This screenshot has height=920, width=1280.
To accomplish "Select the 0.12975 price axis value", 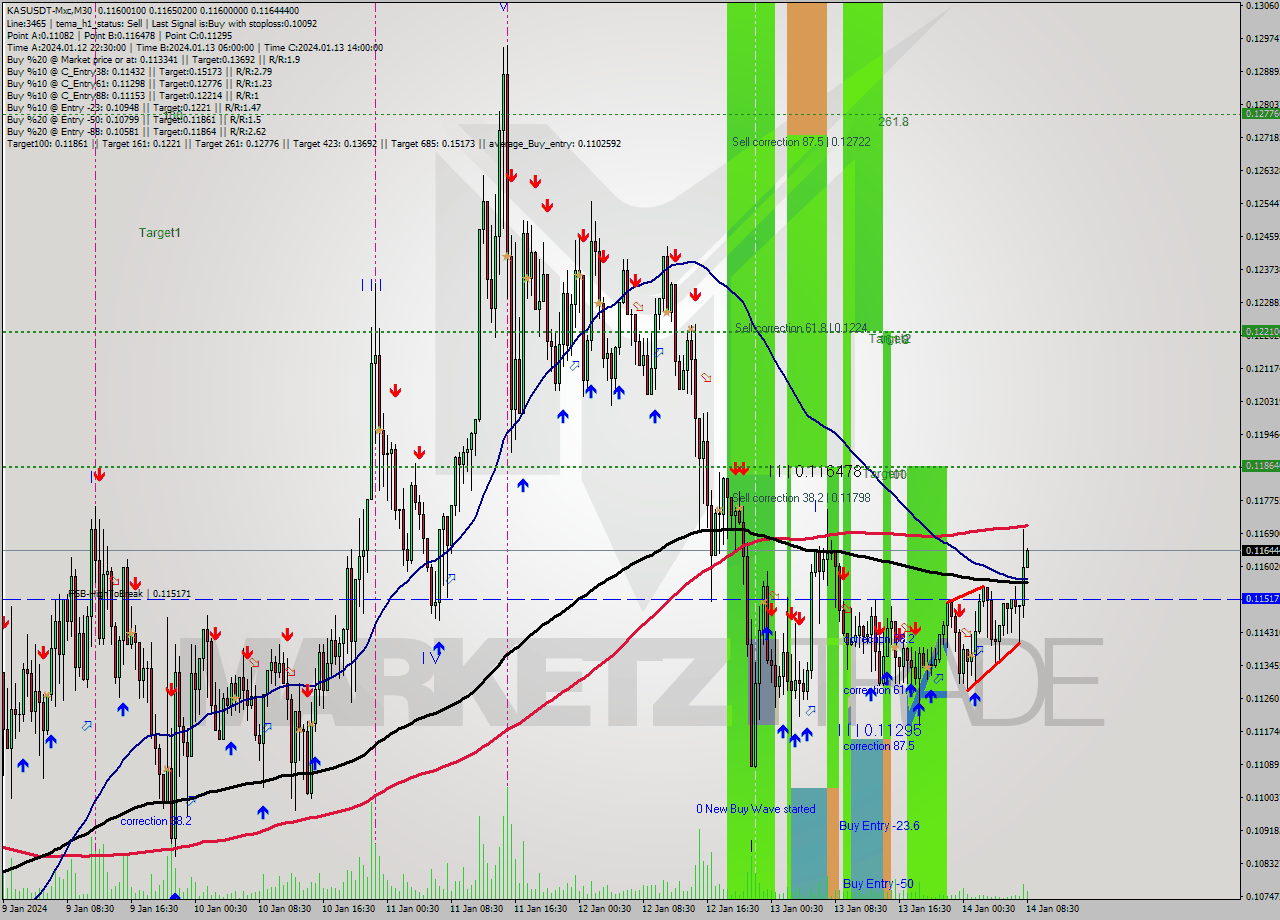I will [x=1262, y=38].
